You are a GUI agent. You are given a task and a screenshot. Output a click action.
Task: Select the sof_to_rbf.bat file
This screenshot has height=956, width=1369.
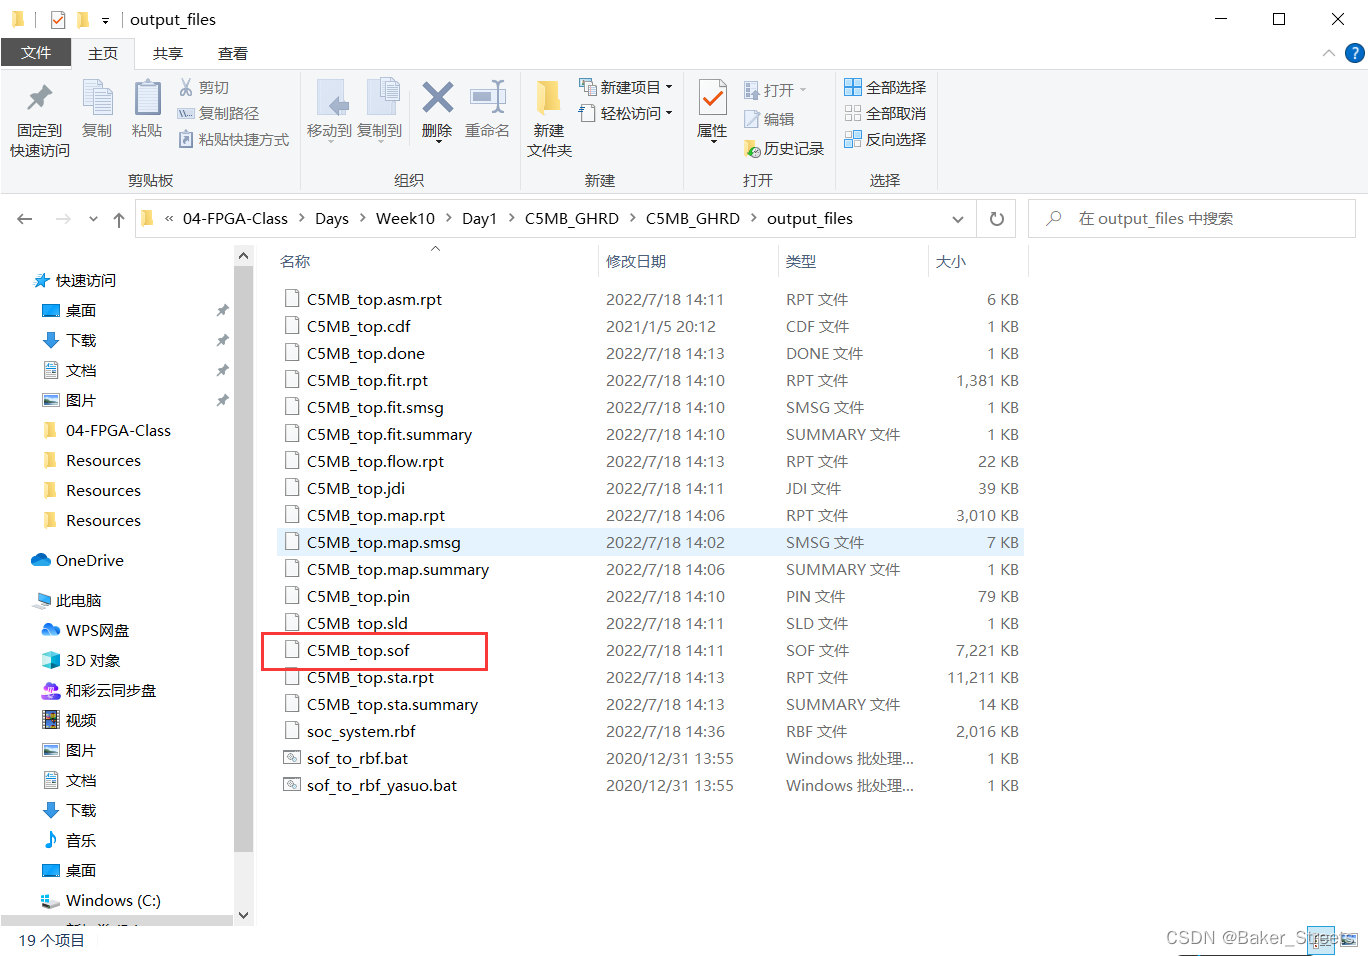357,759
